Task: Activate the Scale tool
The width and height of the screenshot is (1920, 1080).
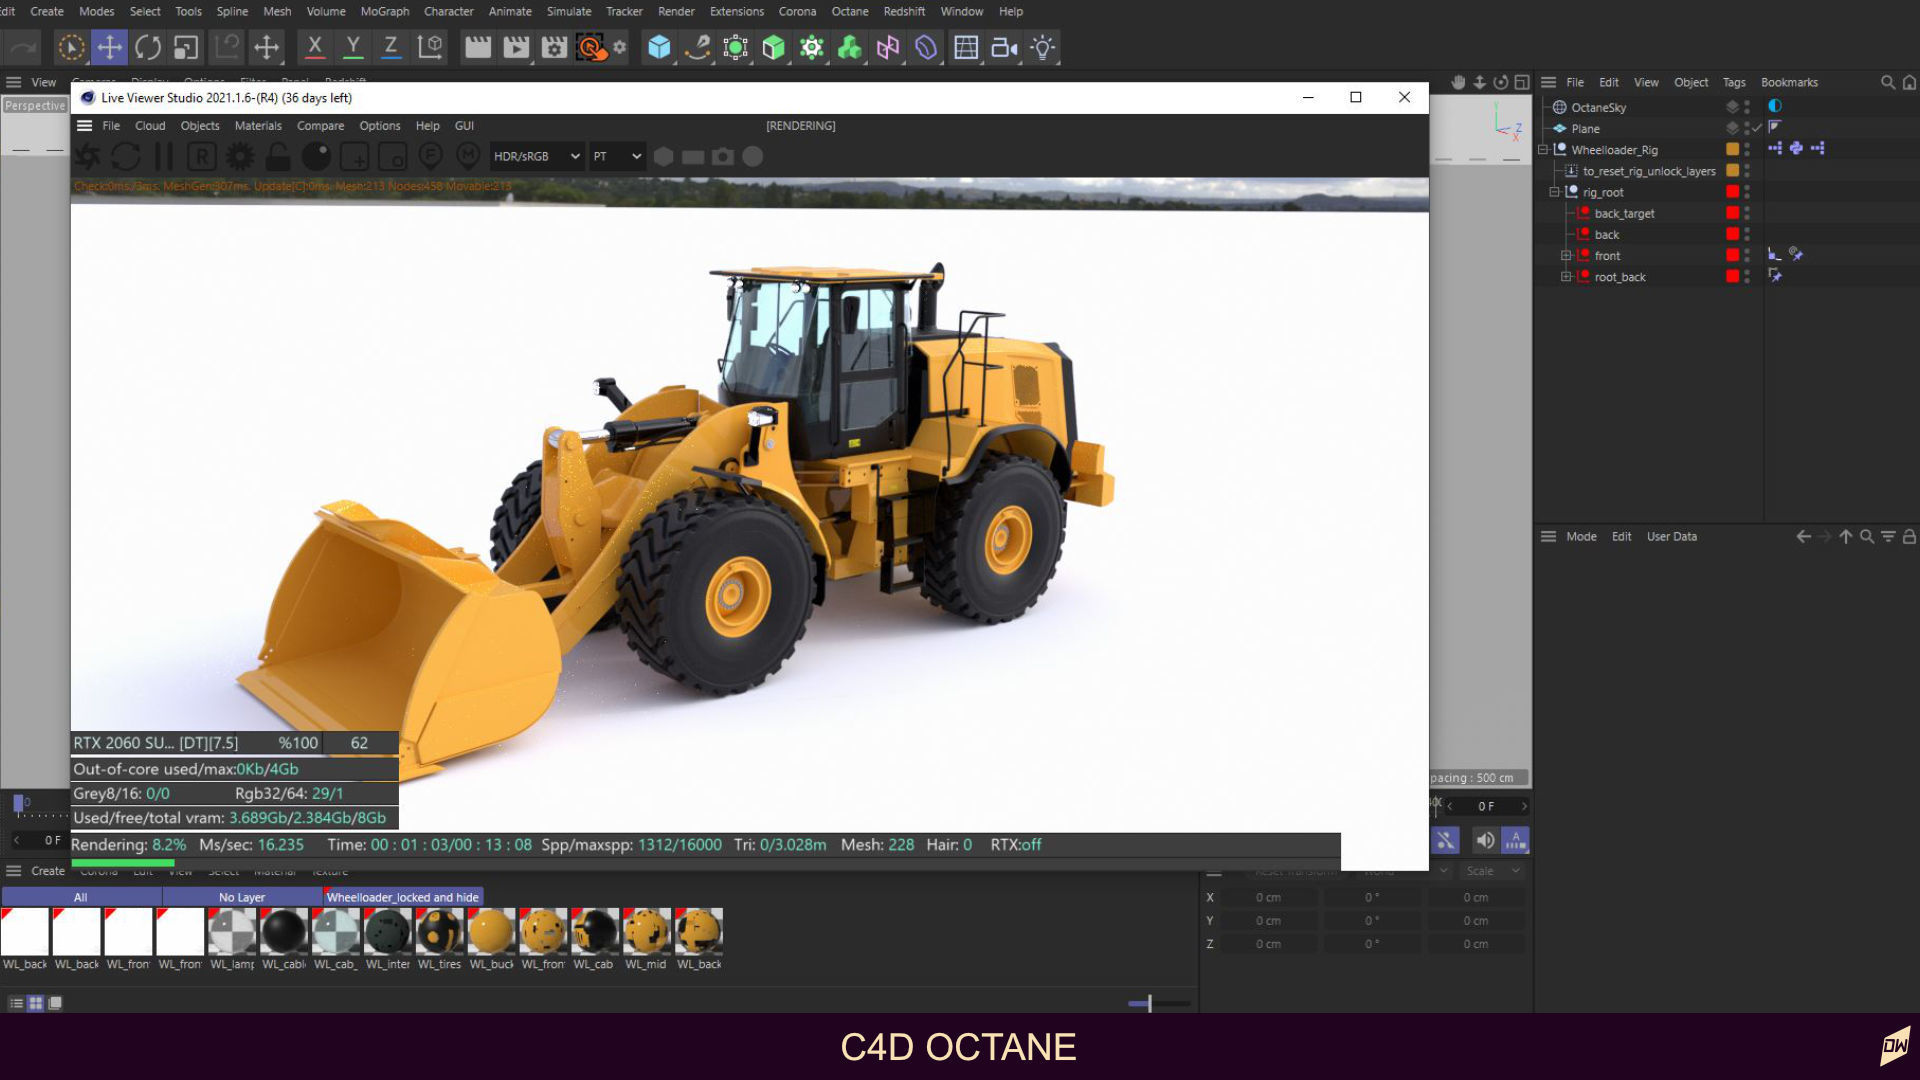Action: pyautogui.click(x=186, y=47)
